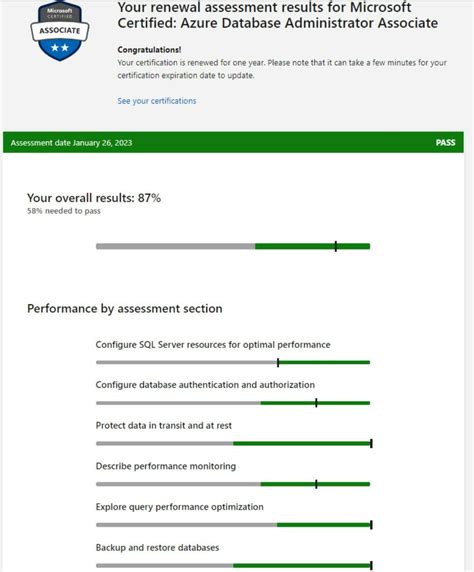
Task: Click the Configure SQL Server resources score marker
Action: pyautogui.click(x=278, y=363)
